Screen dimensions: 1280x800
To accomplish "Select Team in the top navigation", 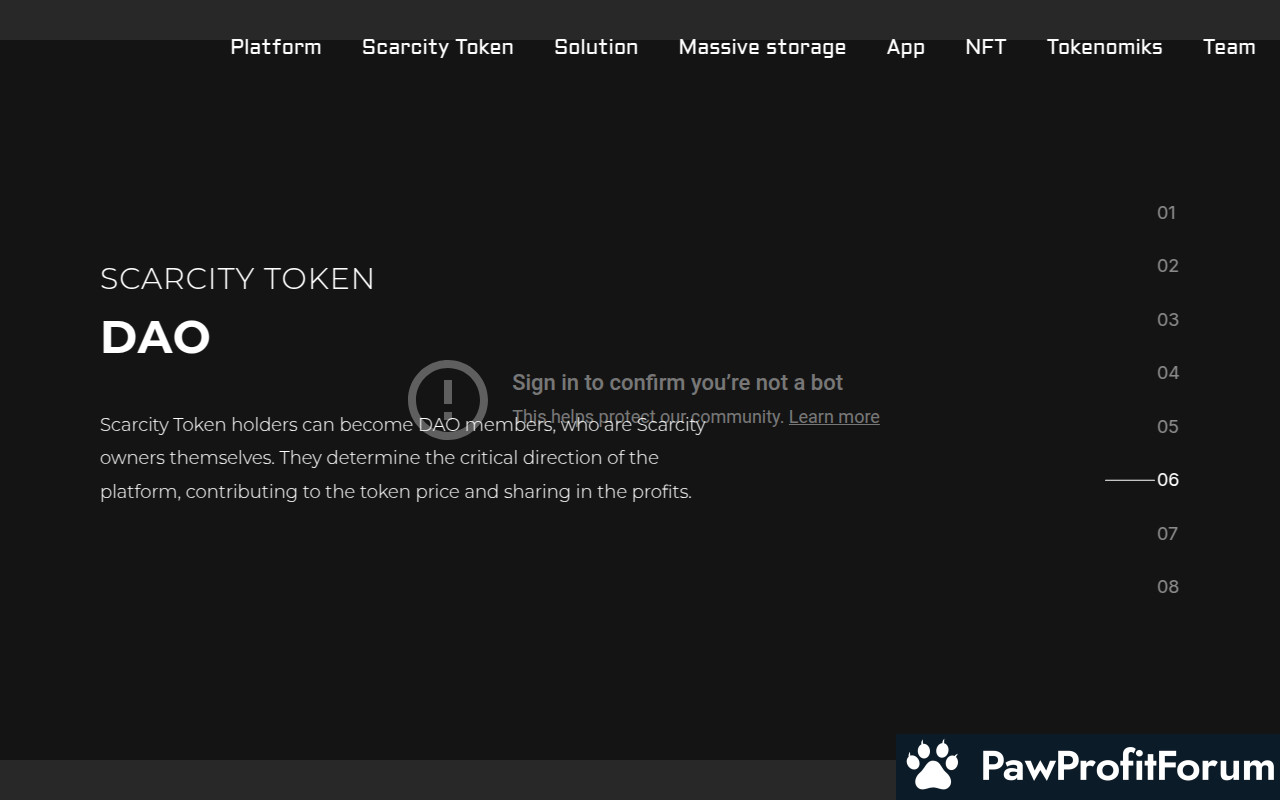I will tap(1229, 47).
